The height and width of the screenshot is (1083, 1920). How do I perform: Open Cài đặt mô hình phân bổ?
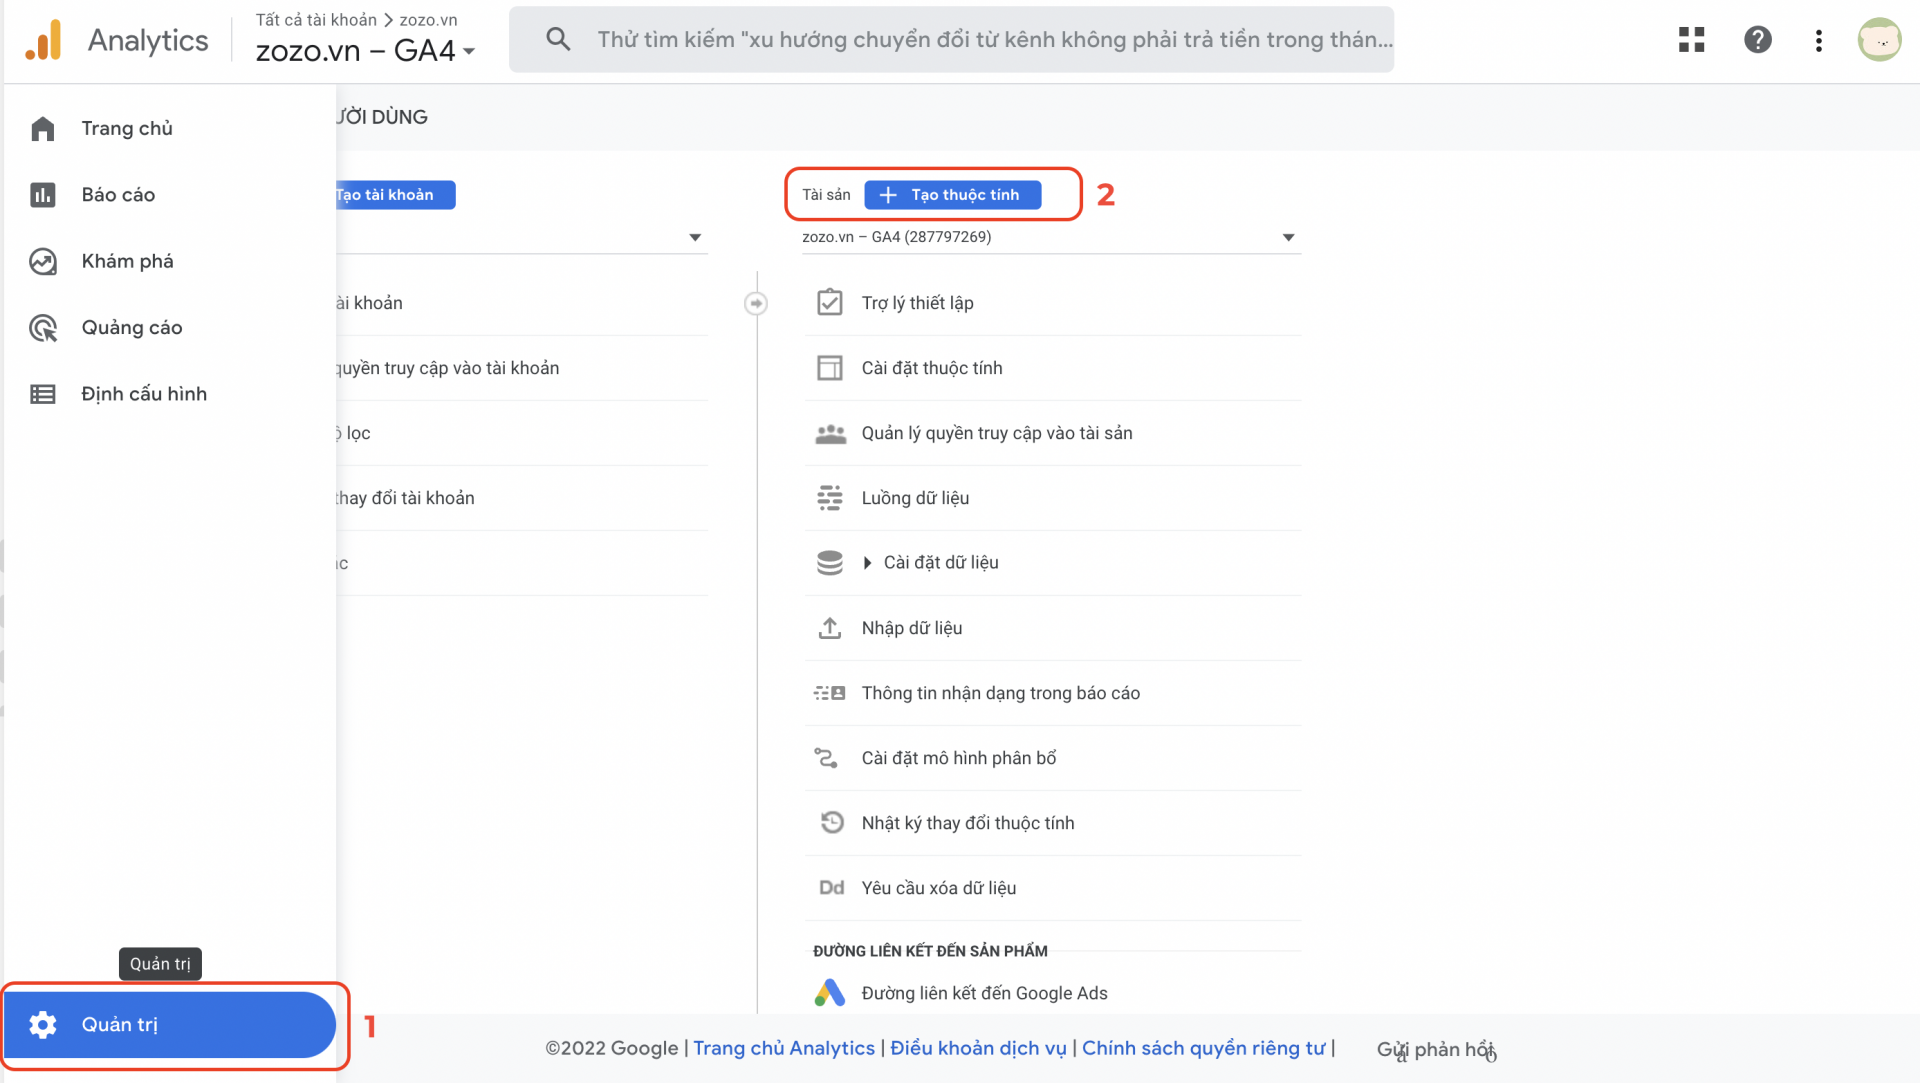coord(959,758)
